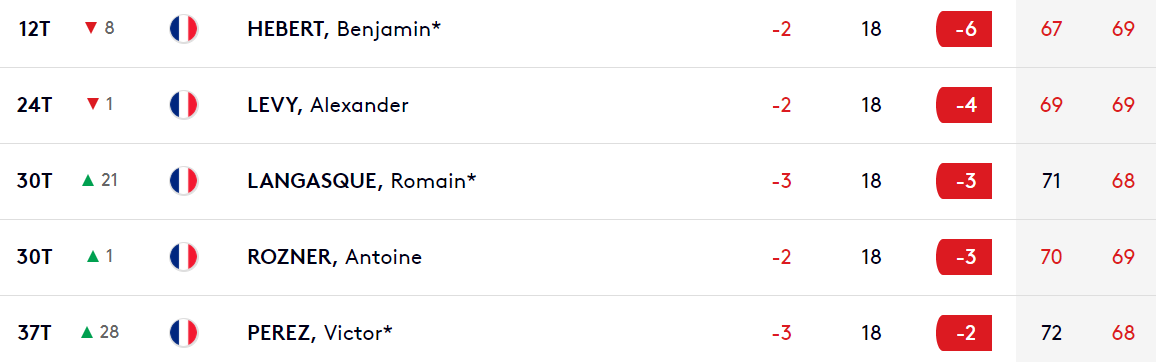
Task: Open PEREZ, Victor player profile
Action: (x=320, y=333)
